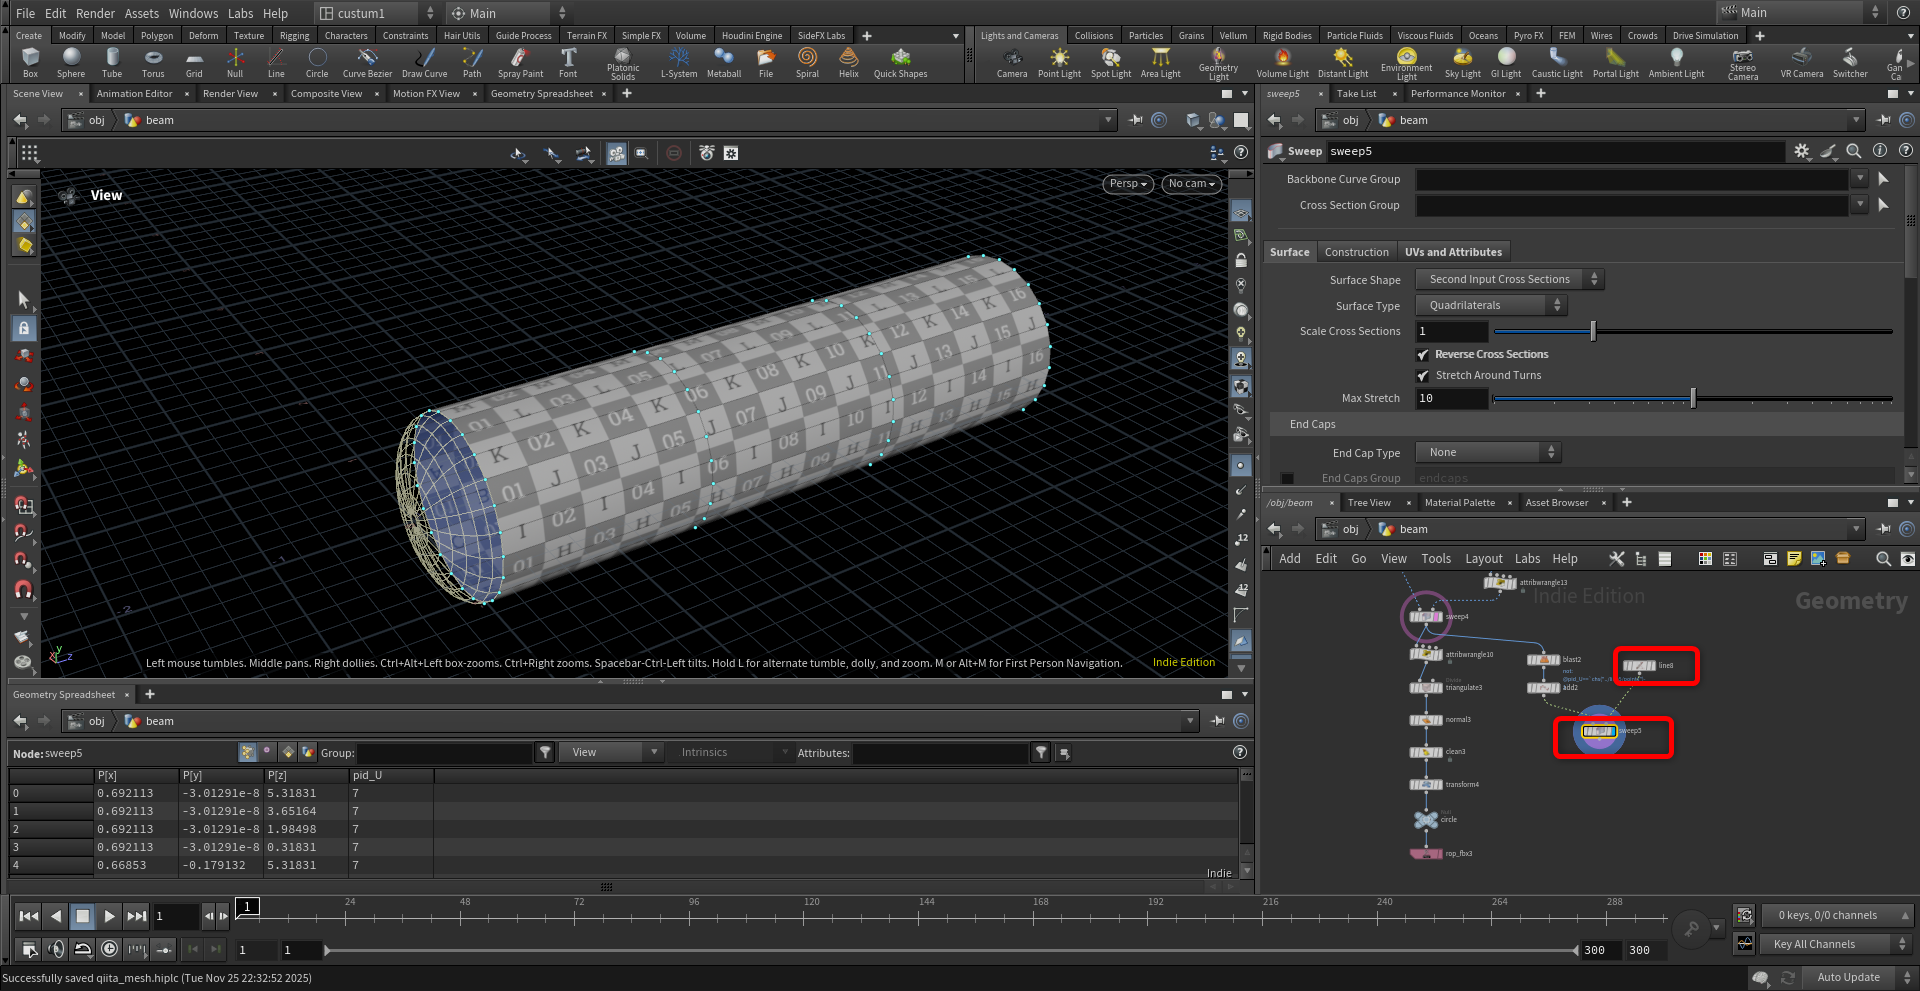Disable Reverse Cross Sections checkbox
Image resolution: width=1920 pixels, height=991 pixels.
1423,355
